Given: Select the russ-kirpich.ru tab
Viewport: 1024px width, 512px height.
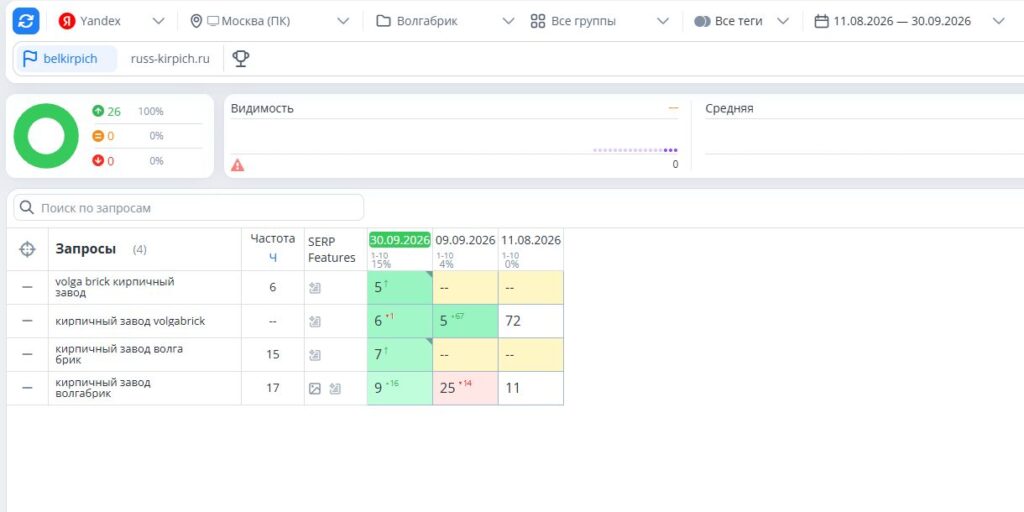Looking at the screenshot, I should 170,59.
